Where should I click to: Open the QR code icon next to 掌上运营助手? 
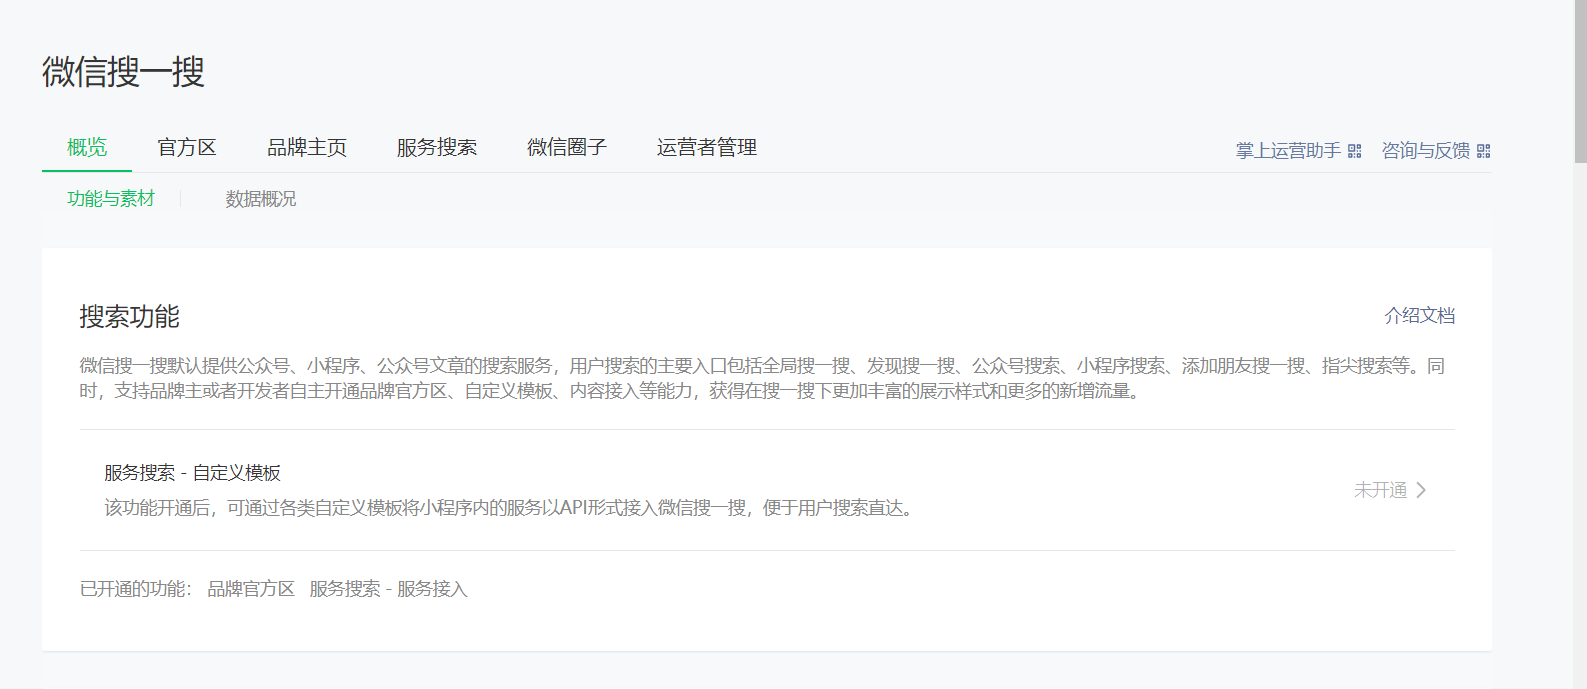(x=1354, y=151)
